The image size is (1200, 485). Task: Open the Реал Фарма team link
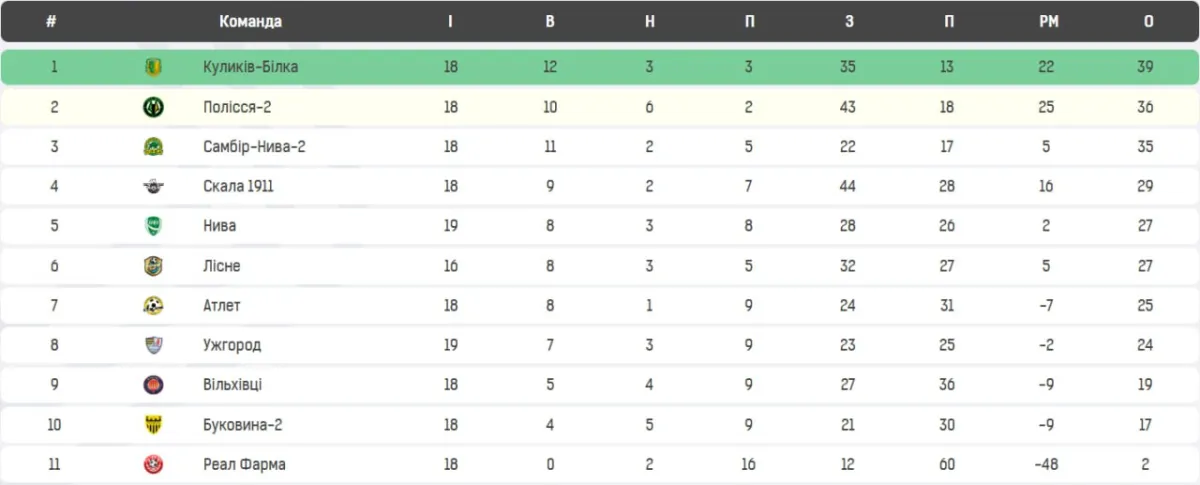[244, 464]
